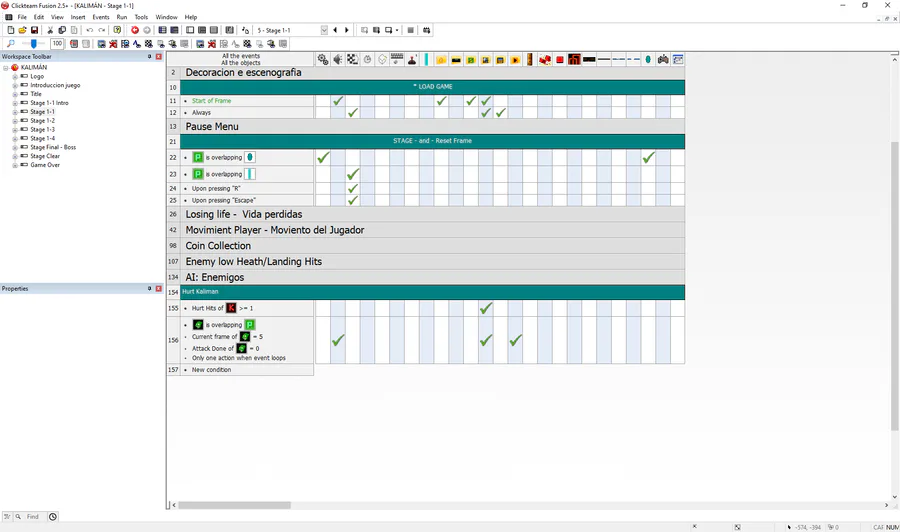Click the Storyboard checkmark in the Always row
Viewport: 900px width, 532px height.
point(352,112)
